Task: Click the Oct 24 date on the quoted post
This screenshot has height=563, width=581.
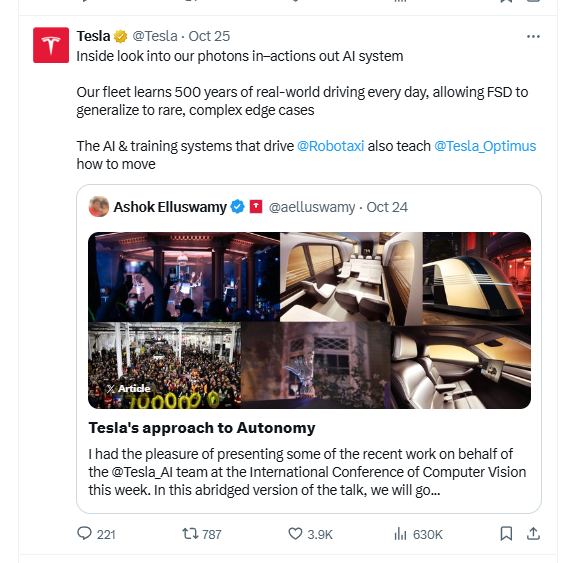Action: pyautogui.click(x=387, y=207)
